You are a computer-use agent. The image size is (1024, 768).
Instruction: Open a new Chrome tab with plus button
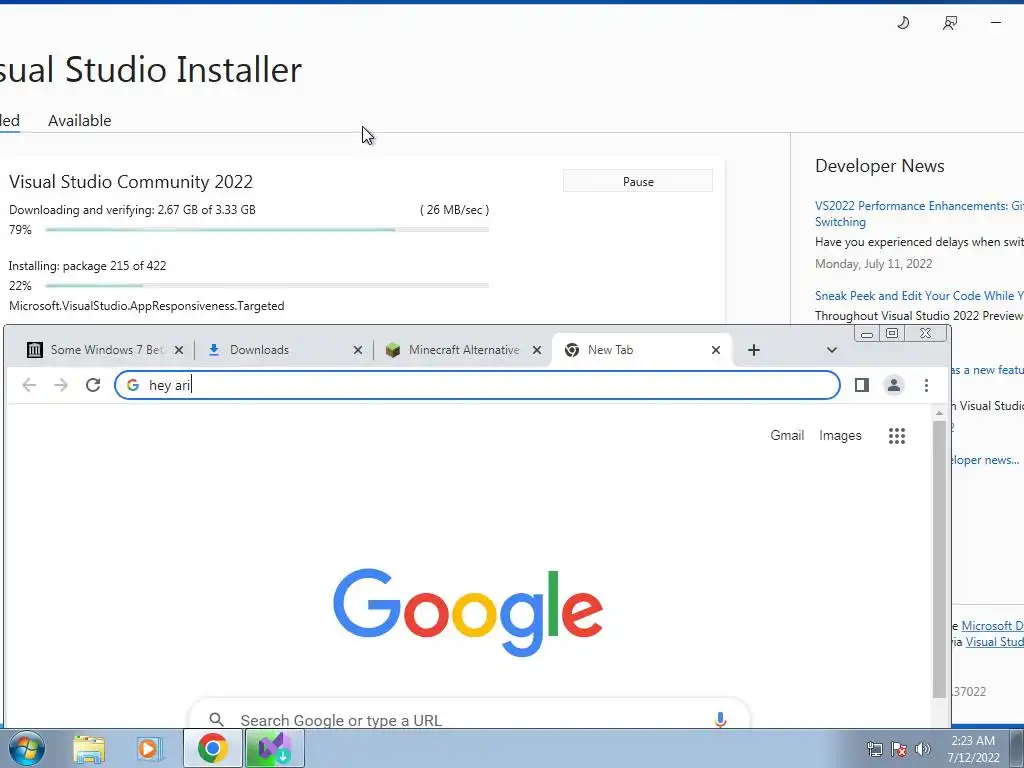[754, 350]
